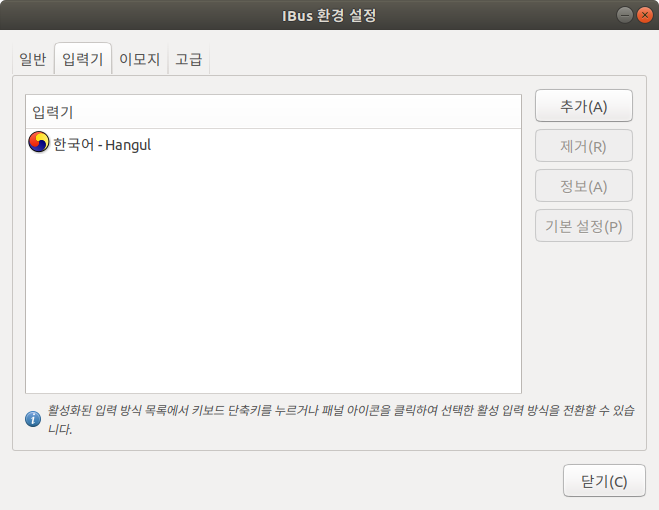
Task: Open the 이모지 tab
Action: click(x=140, y=59)
